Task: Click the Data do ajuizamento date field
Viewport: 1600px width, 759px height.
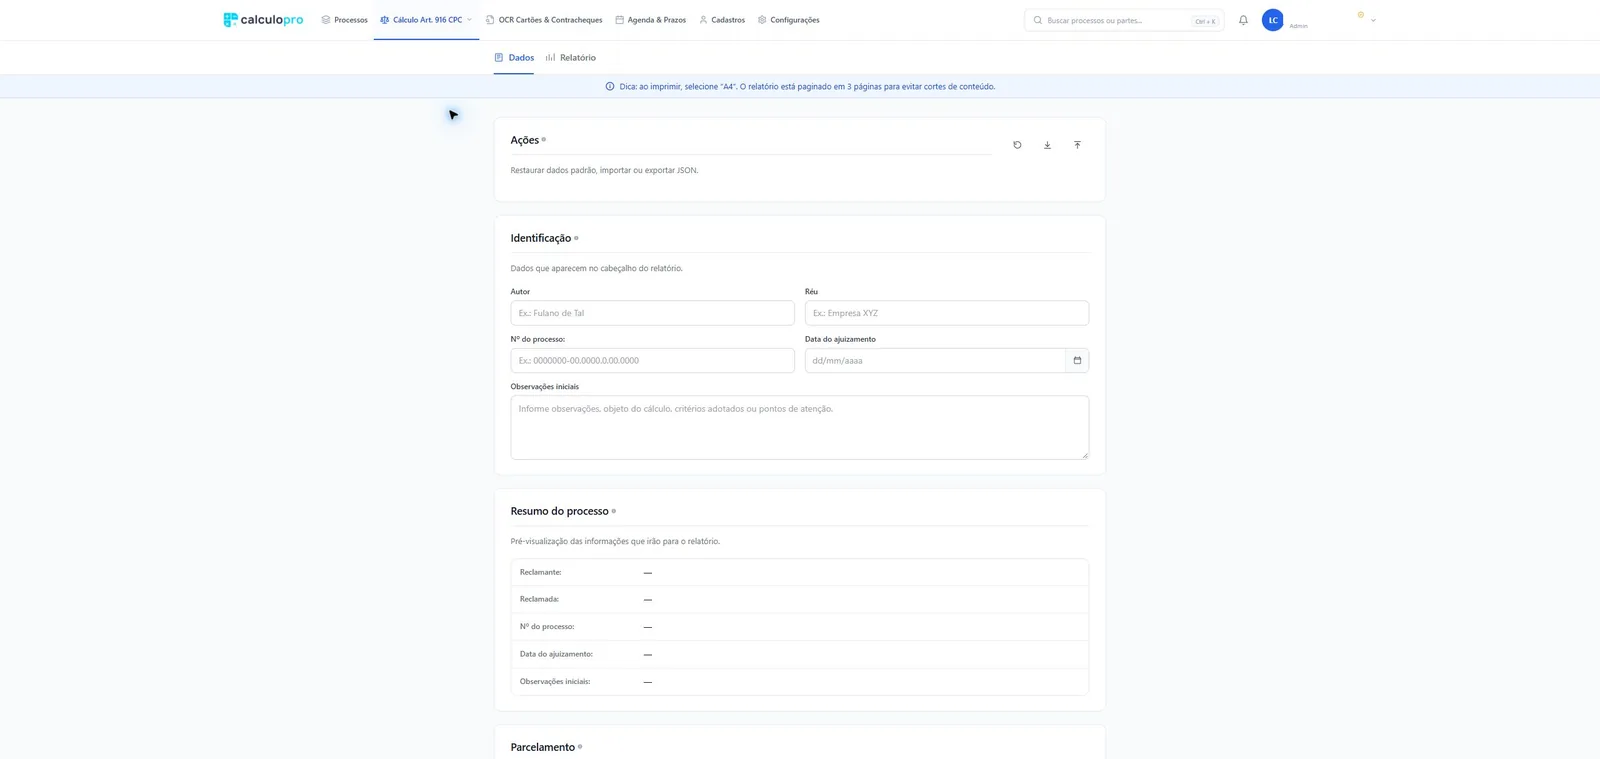Action: click(935, 360)
